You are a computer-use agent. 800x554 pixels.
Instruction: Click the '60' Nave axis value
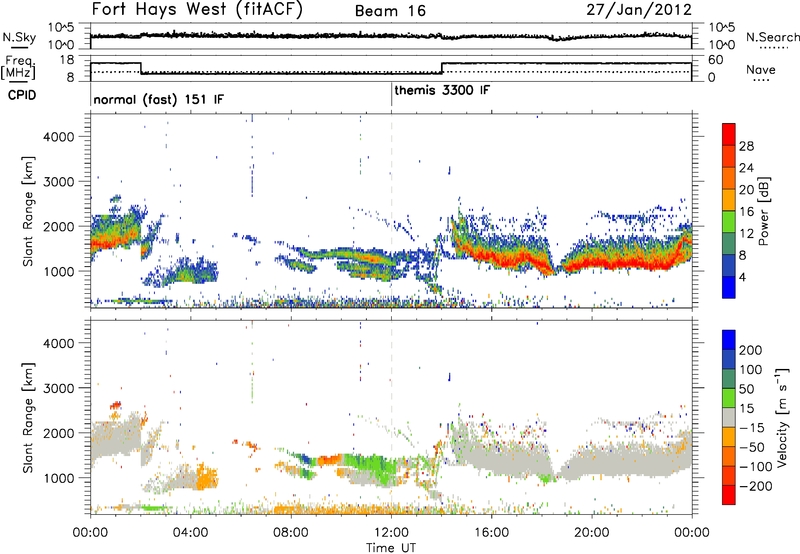715,60
